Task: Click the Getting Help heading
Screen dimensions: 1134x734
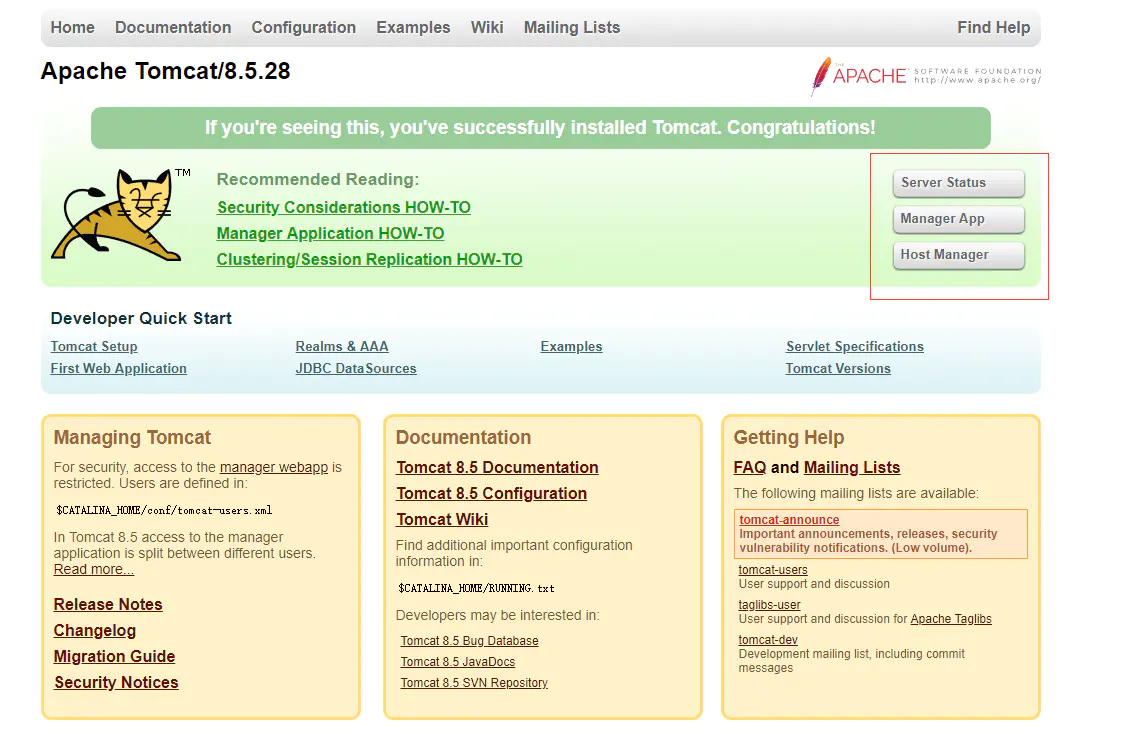Action: point(789,438)
